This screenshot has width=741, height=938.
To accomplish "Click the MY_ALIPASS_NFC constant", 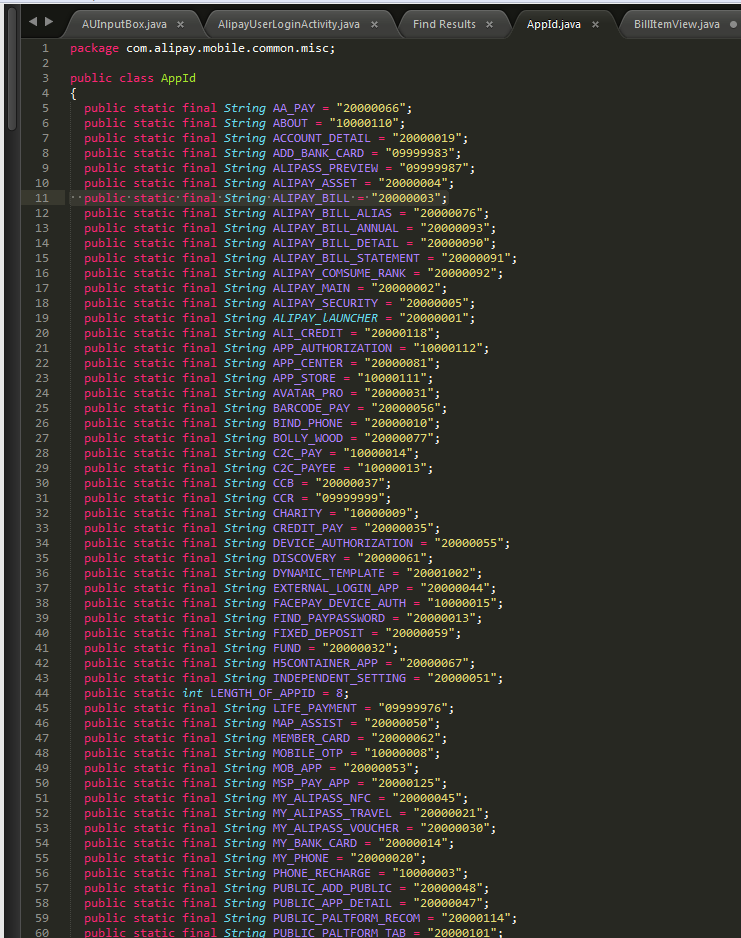I will [322, 798].
